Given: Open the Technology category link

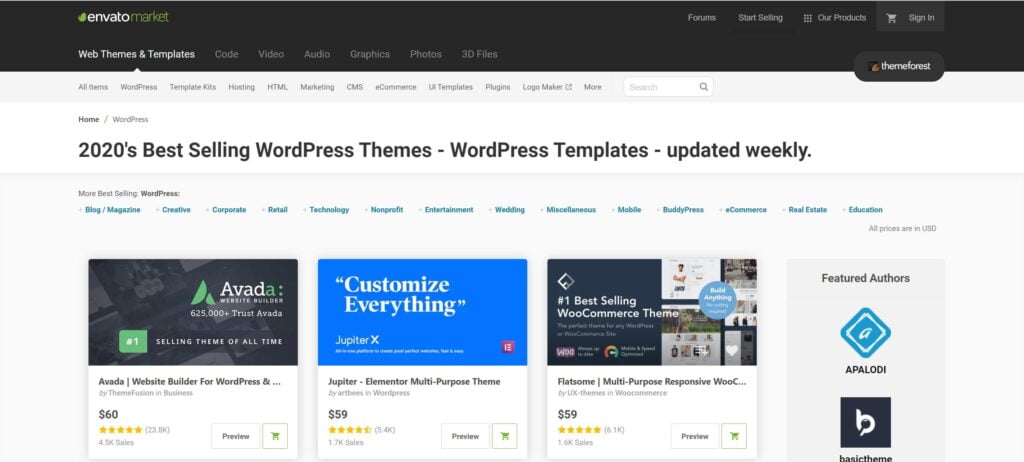Looking at the screenshot, I should [x=329, y=210].
